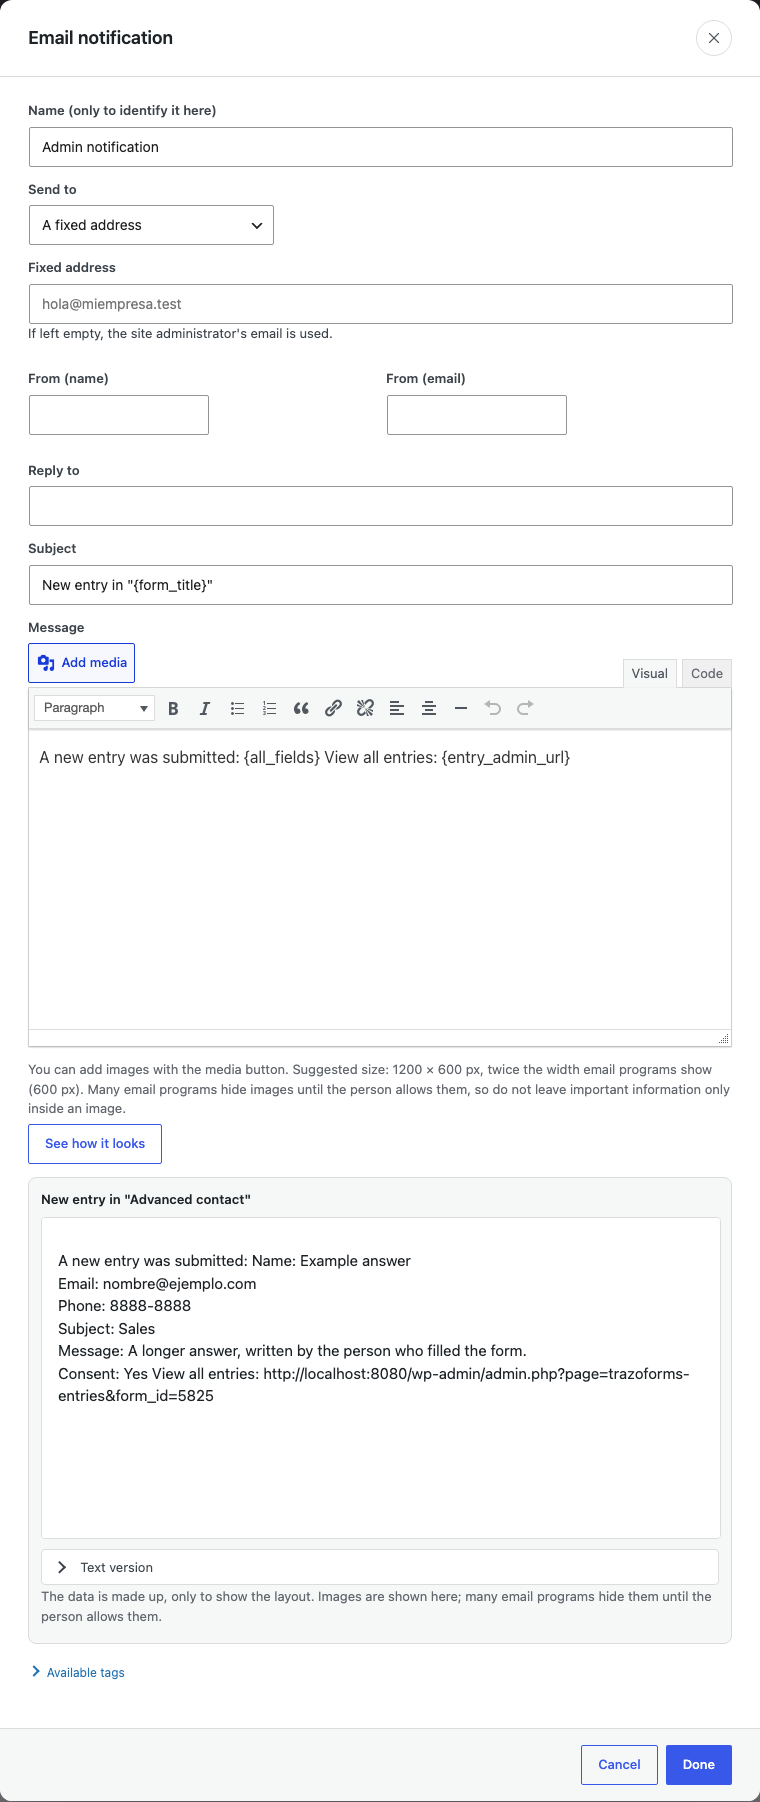Click preview line "Subject: Sales"
760x1802 pixels.
click(107, 1329)
